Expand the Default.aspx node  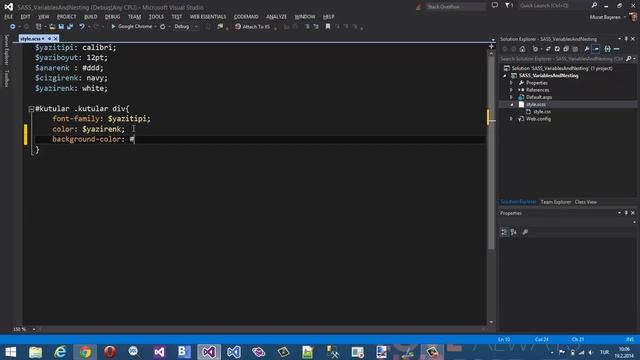coord(511,97)
